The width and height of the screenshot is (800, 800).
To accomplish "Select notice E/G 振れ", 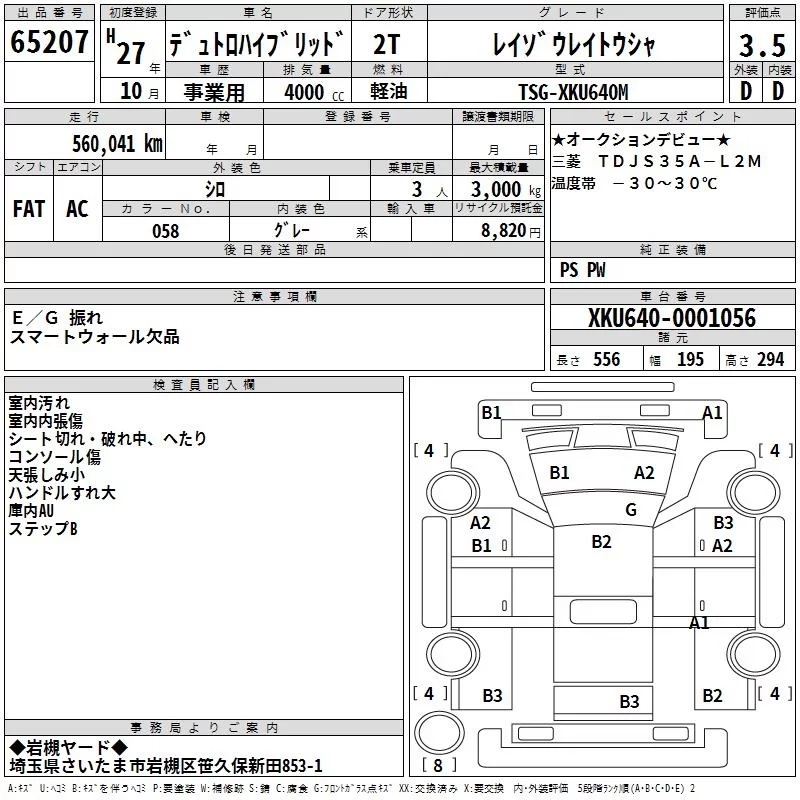I will pos(57,318).
